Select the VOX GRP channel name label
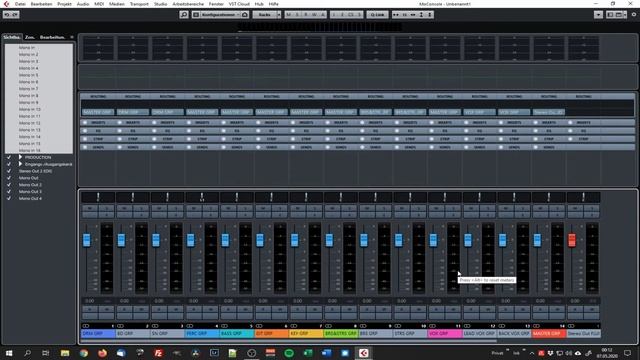The height and width of the screenshot is (360, 640). coord(445,333)
